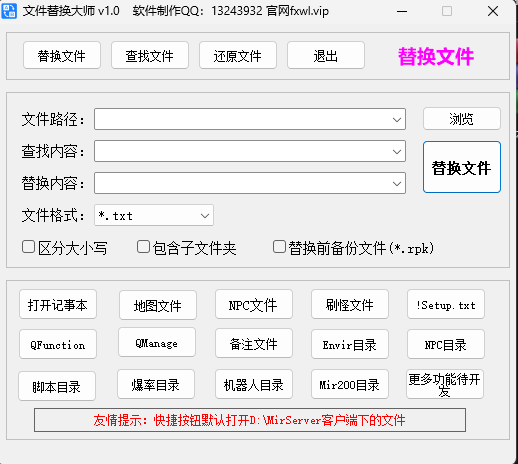518x464 pixels.
Task: Open the NPC文件 shortcut
Action: pos(254,304)
